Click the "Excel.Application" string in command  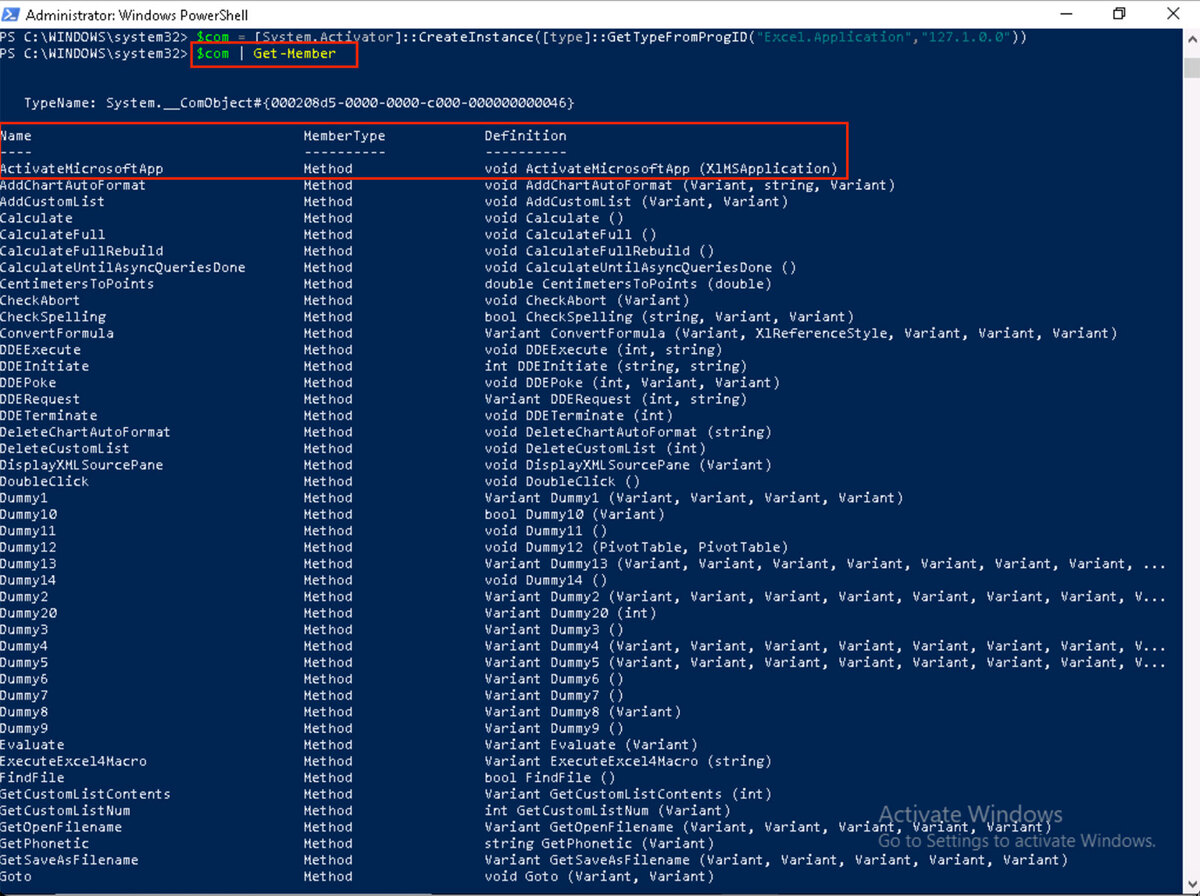pos(832,37)
